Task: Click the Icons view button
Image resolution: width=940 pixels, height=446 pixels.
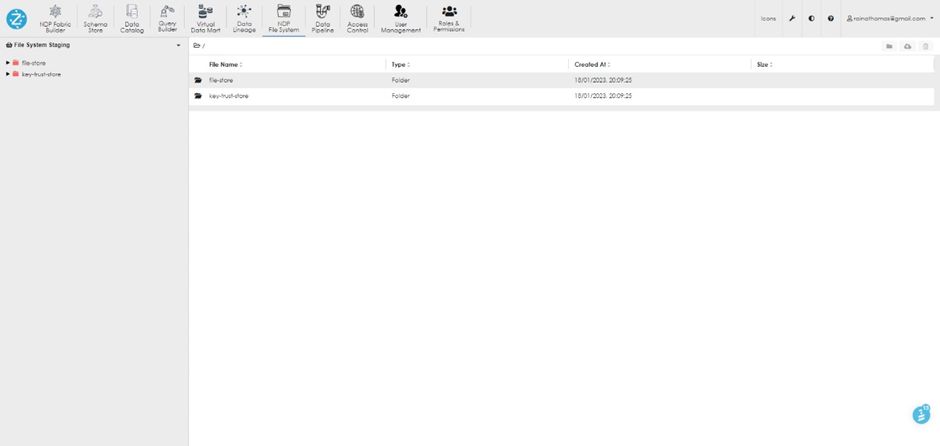Action: (x=768, y=18)
